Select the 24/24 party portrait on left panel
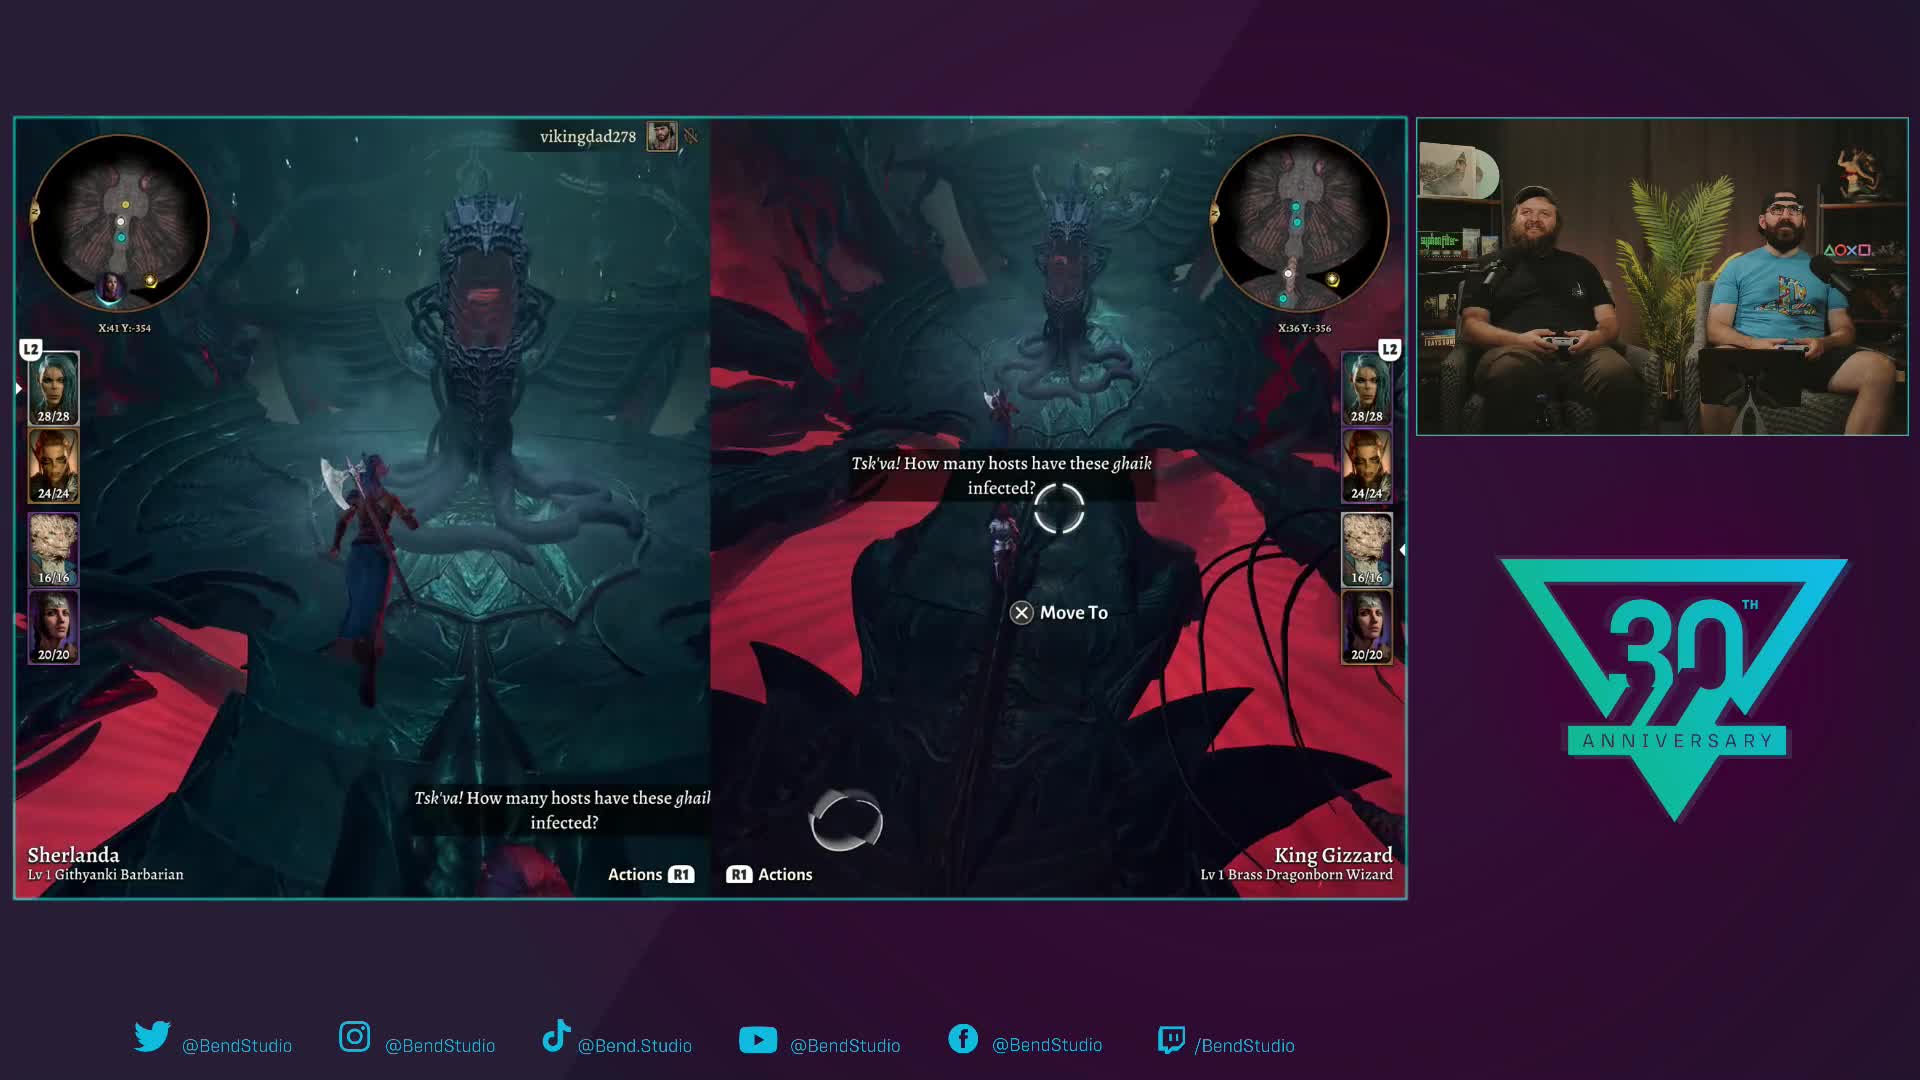Image resolution: width=1920 pixels, height=1080 pixels. coord(53,465)
